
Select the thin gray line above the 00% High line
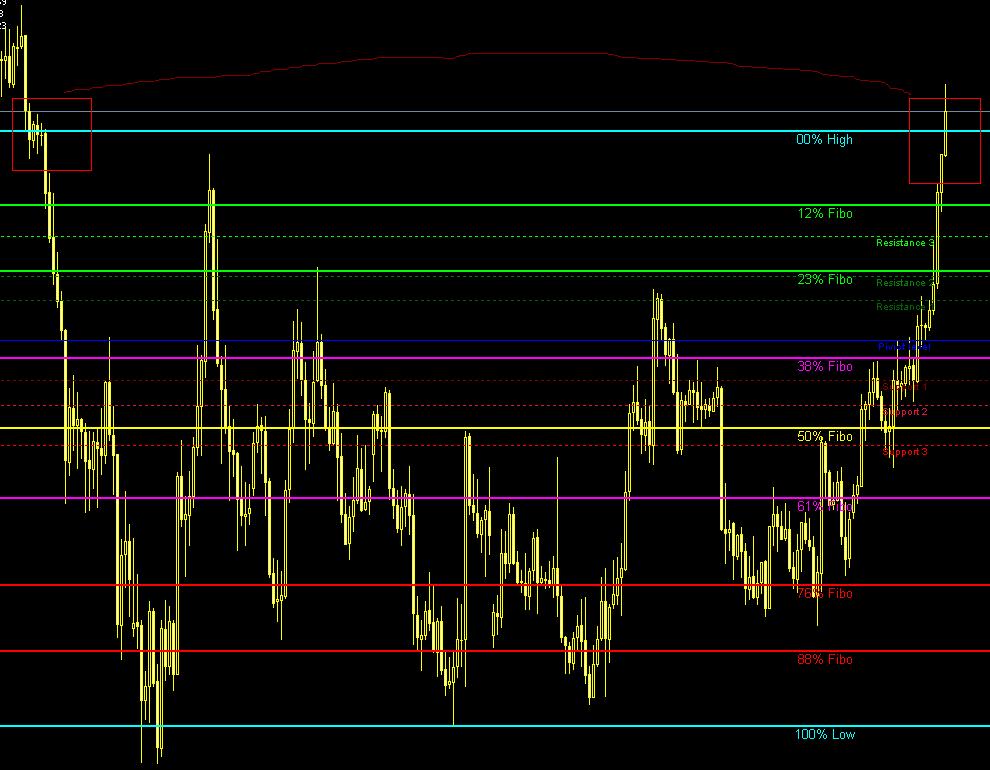point(500,112)
